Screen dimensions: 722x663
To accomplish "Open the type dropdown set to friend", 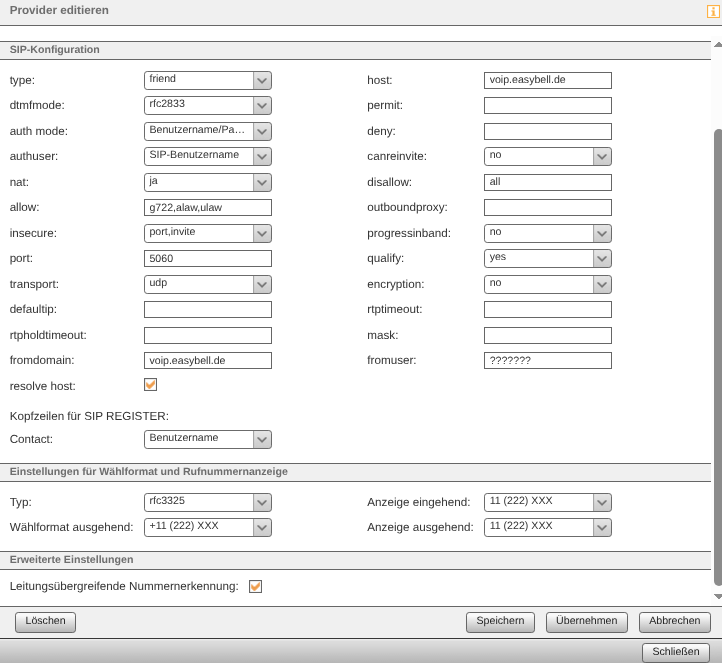I will pyautogui.click(x=207, y=80).
